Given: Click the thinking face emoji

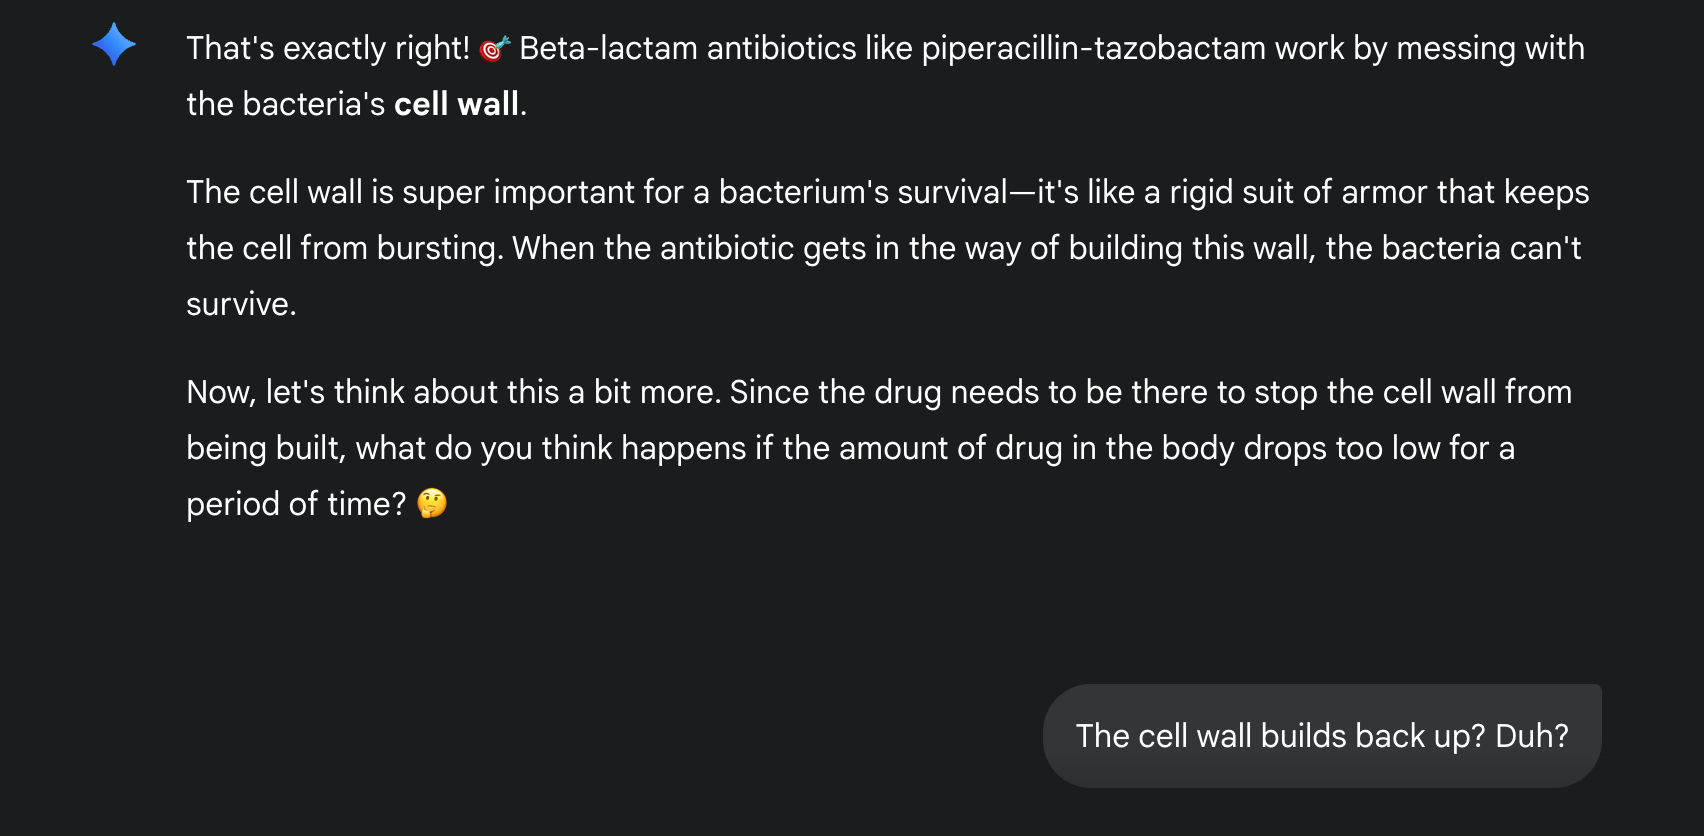Looking at the screenshot, I should click(432, 503).
